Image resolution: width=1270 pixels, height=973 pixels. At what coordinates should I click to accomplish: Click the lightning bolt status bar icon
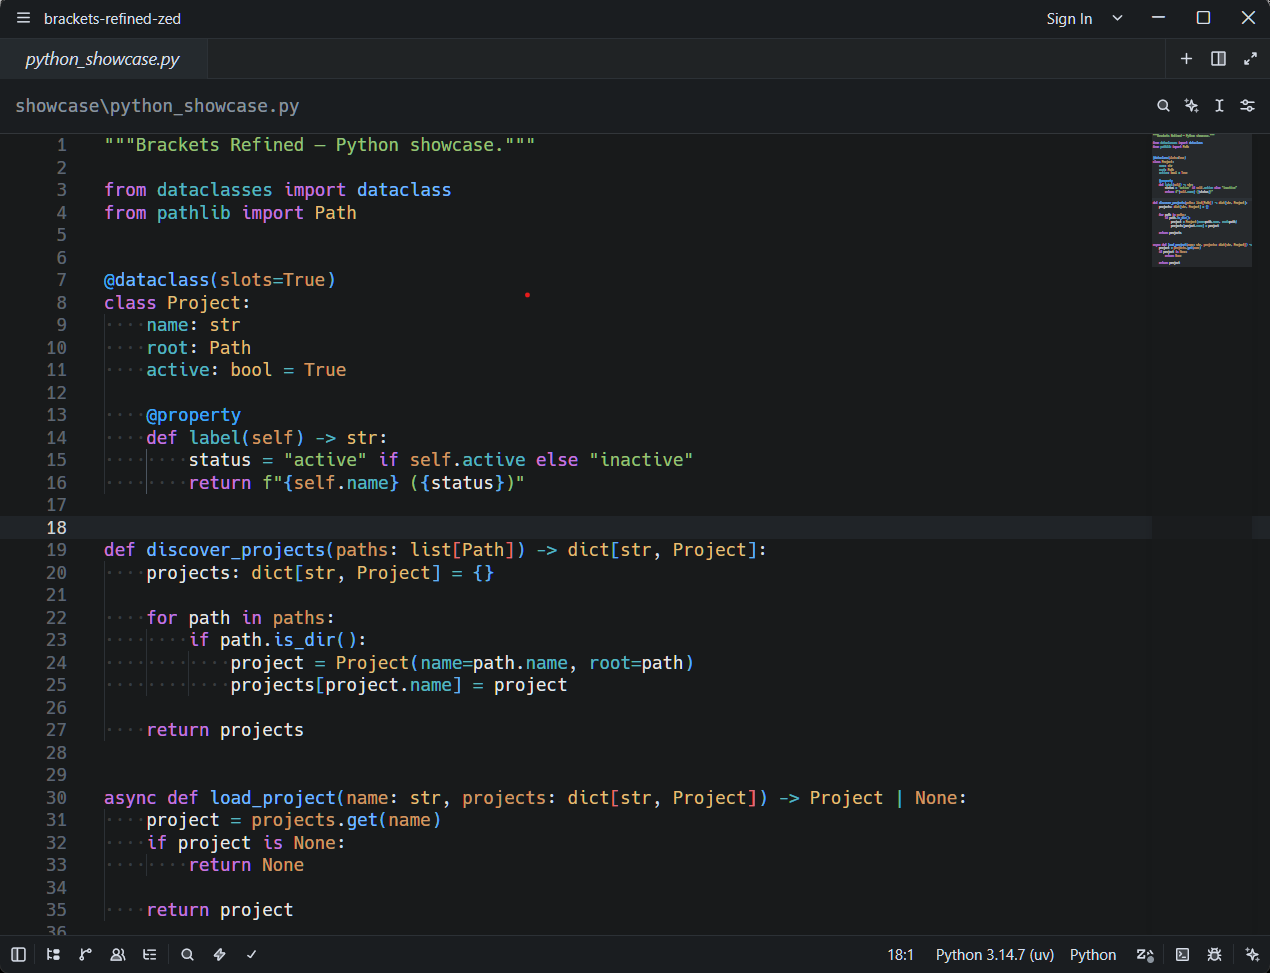click(x=219, y=954)
